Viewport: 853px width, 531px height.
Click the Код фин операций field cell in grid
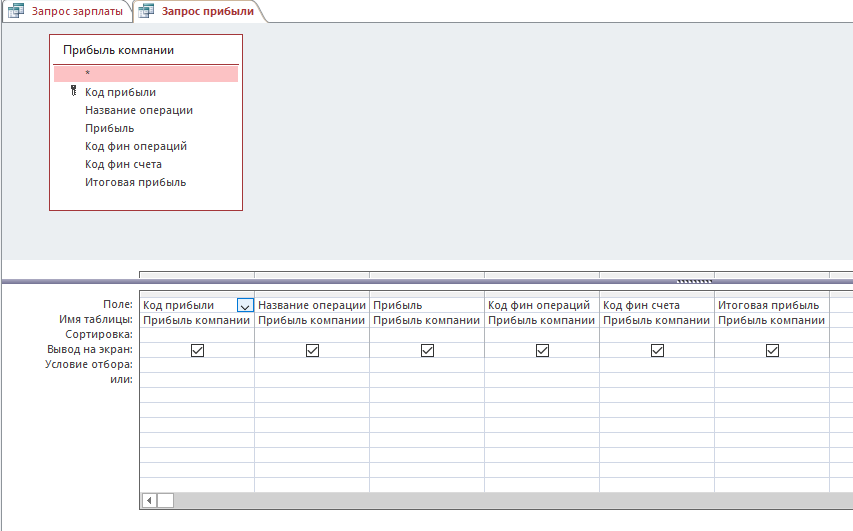542,305
